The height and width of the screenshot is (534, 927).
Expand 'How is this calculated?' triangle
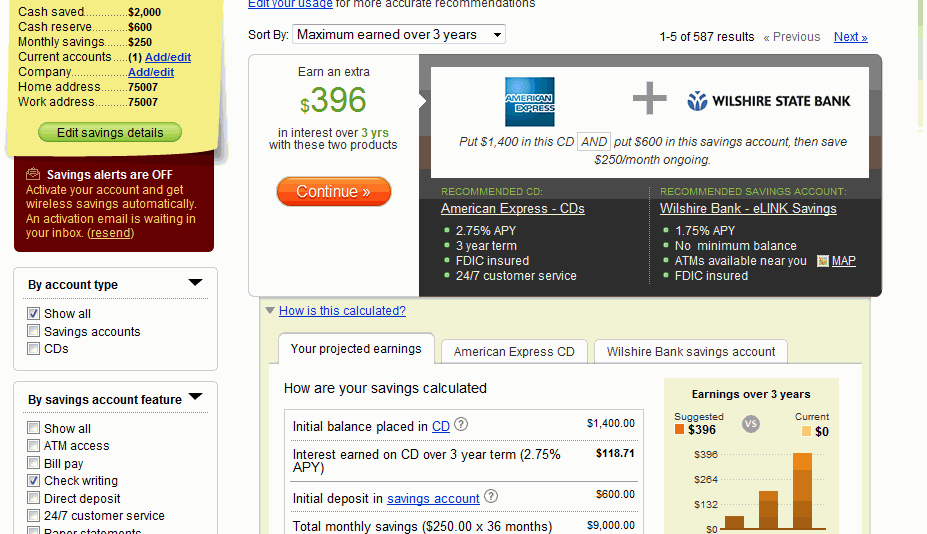coord(270,311)
